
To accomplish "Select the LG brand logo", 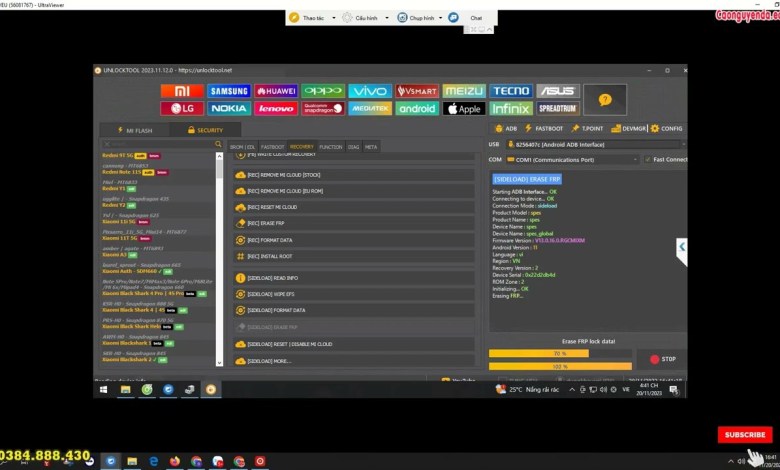I will tap(182, 108).
